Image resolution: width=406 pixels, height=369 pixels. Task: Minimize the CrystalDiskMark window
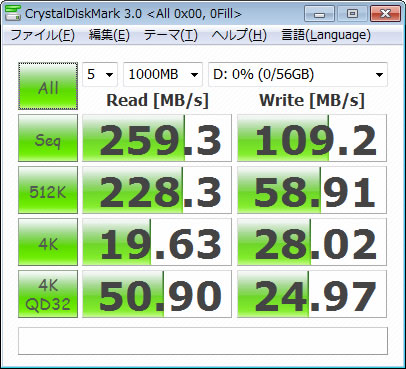click(x=319, y=14)
